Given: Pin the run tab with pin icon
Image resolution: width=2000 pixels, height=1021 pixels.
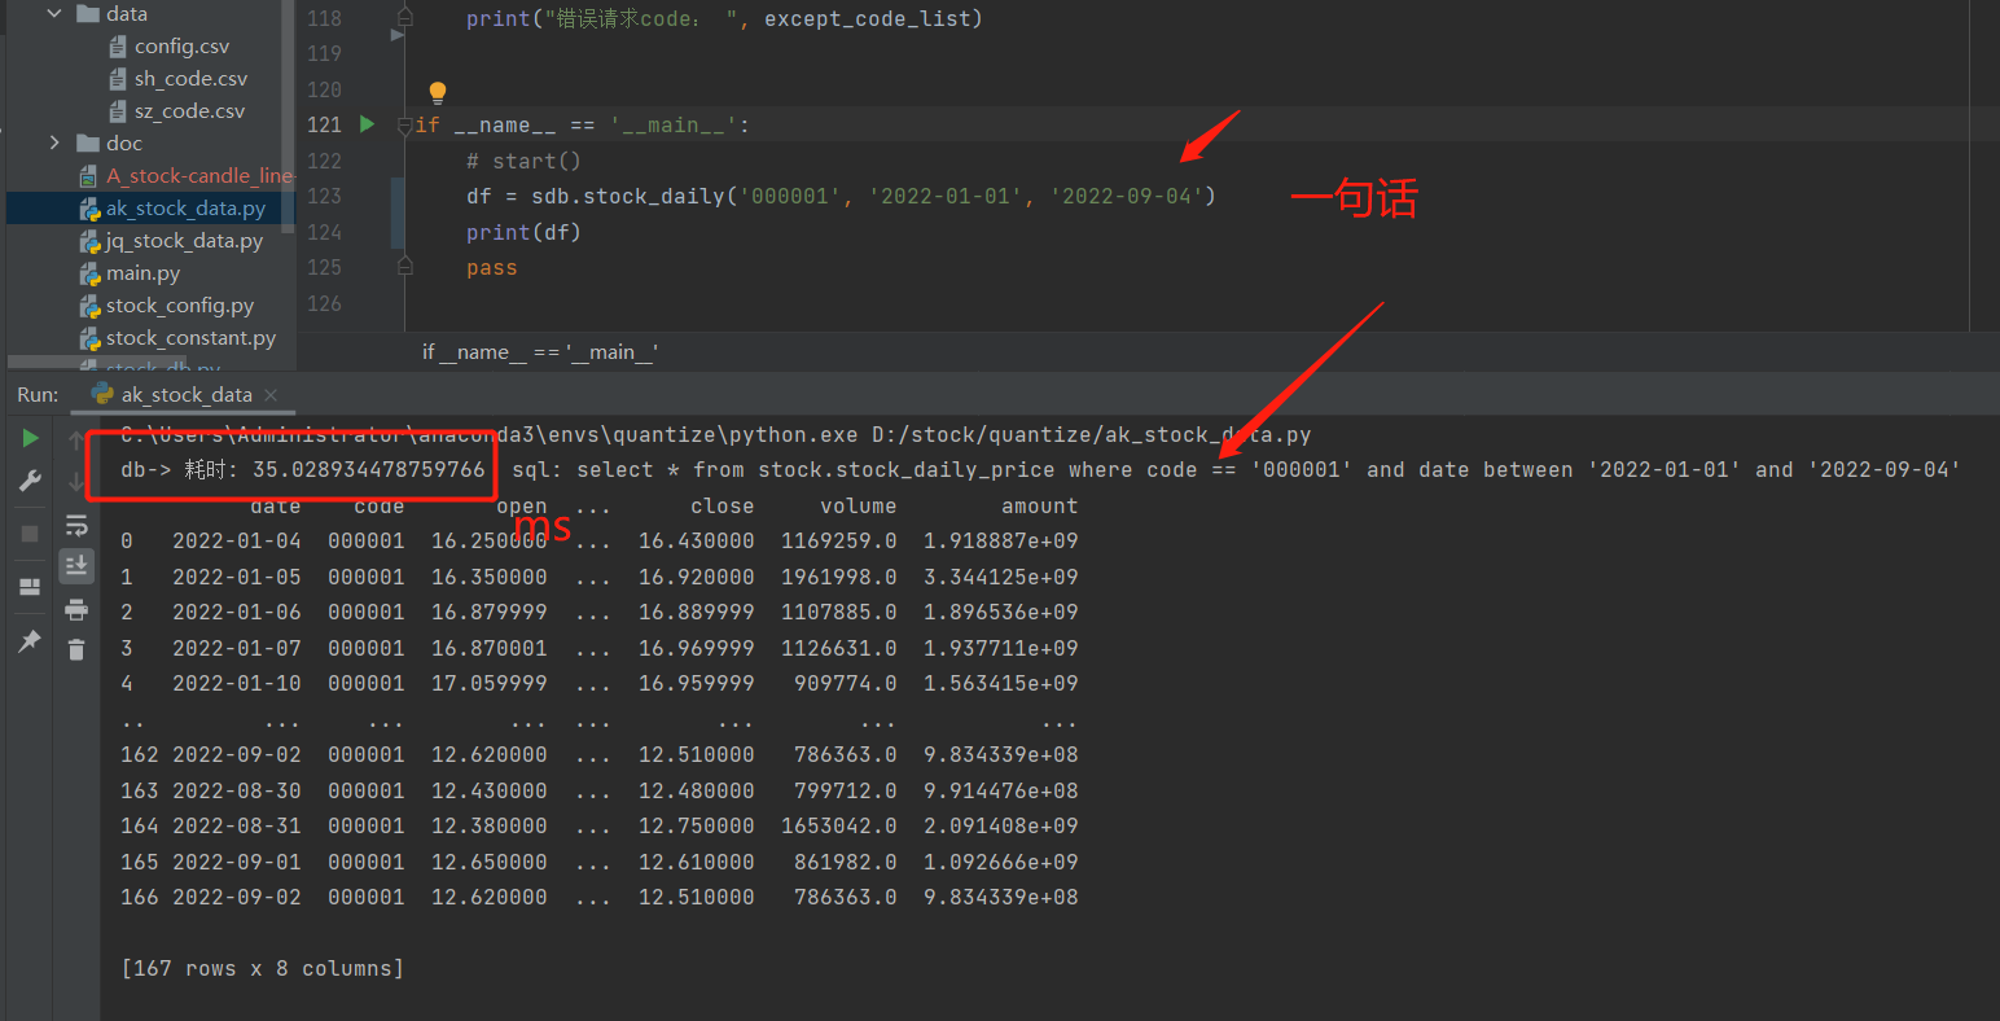Looking at the screenshot, I should pyautogui.click(x=30, y=641).
